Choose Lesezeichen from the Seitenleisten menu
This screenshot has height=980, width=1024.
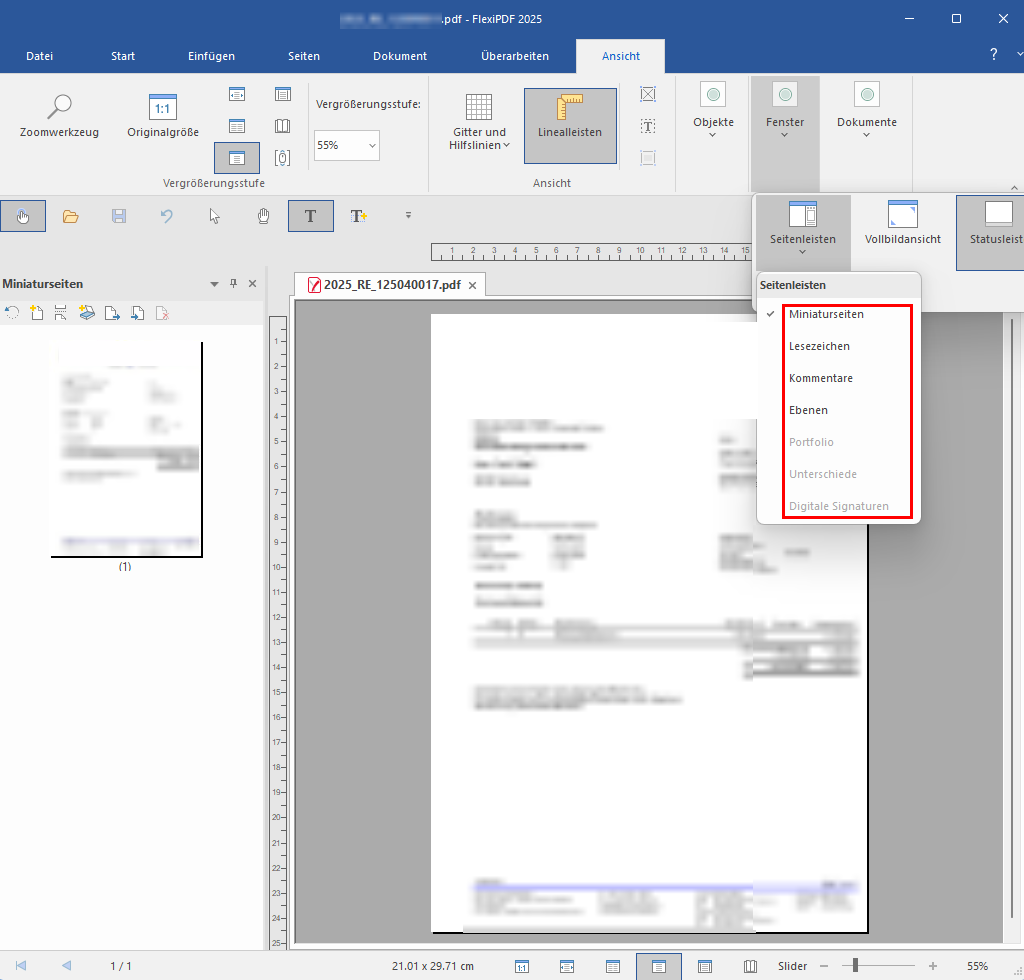coord(819,346)
